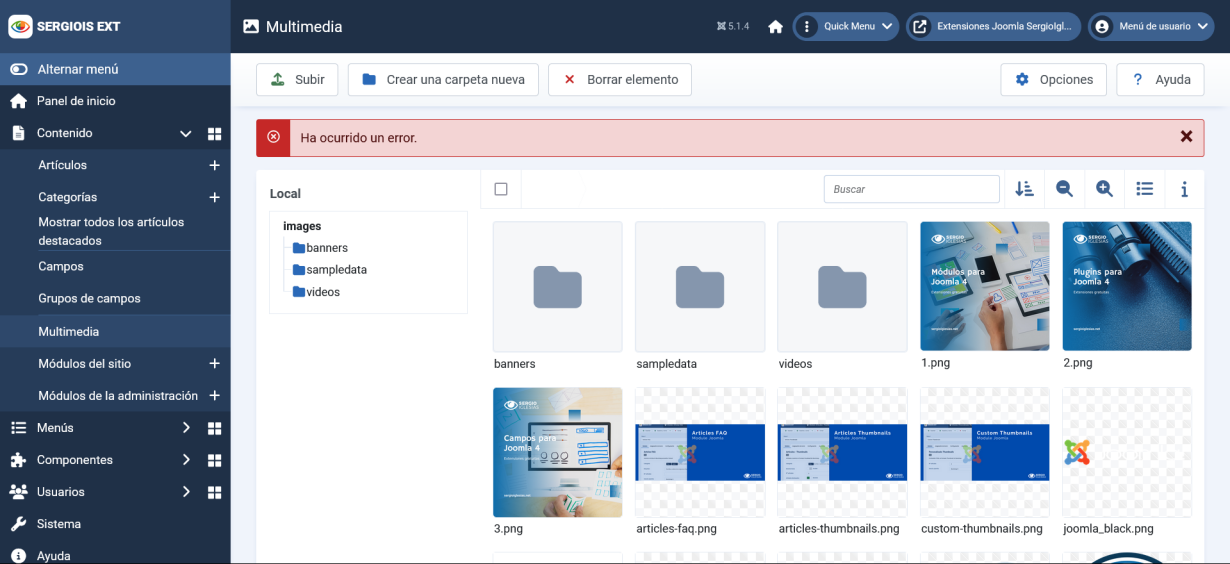This screenshot has width=1230, height=564.
Task: Select the joomla_black.png thumbnail
Action: [1127, 453]
